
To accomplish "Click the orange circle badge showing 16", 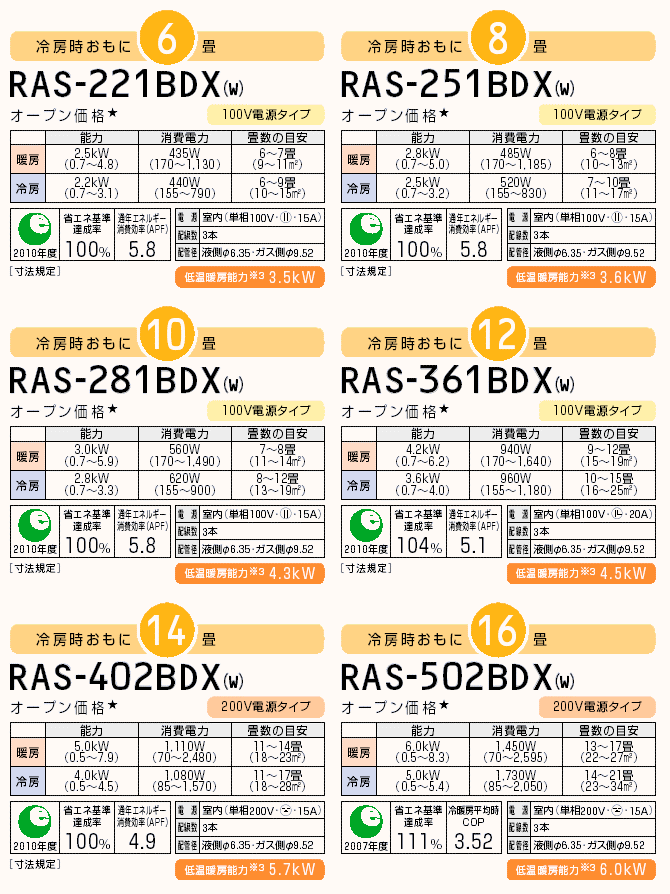I will (x=498, y=631).
